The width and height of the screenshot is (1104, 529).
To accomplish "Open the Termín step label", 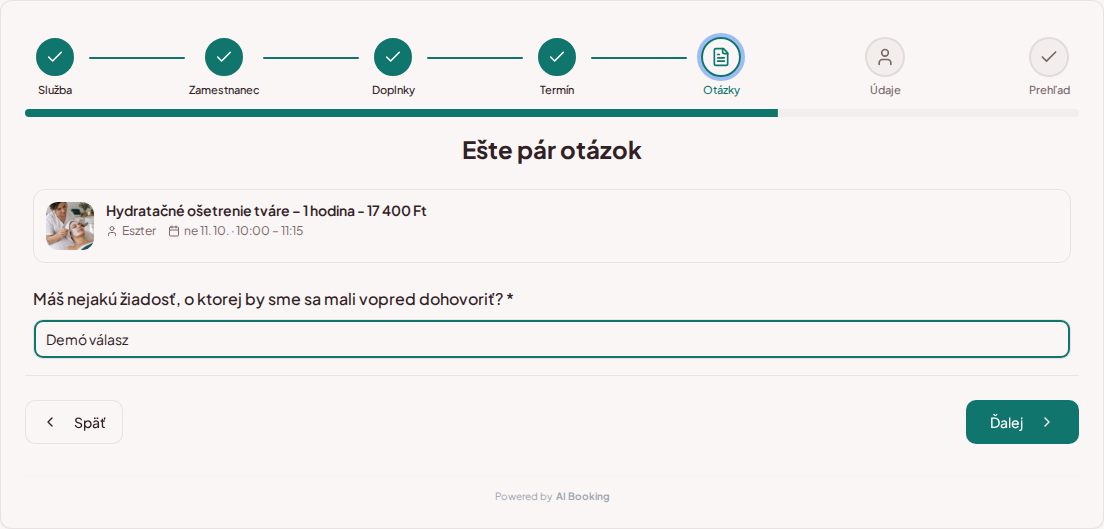I will tap(557, 90).
